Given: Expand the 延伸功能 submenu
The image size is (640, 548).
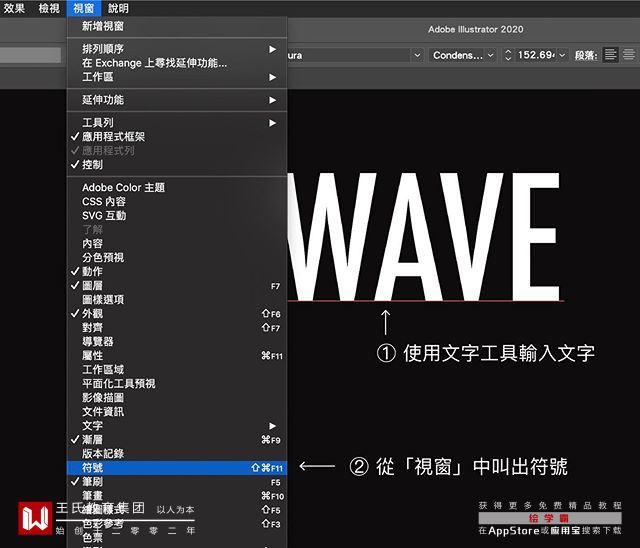Looking at the screenshot, I should coord(177,100).
